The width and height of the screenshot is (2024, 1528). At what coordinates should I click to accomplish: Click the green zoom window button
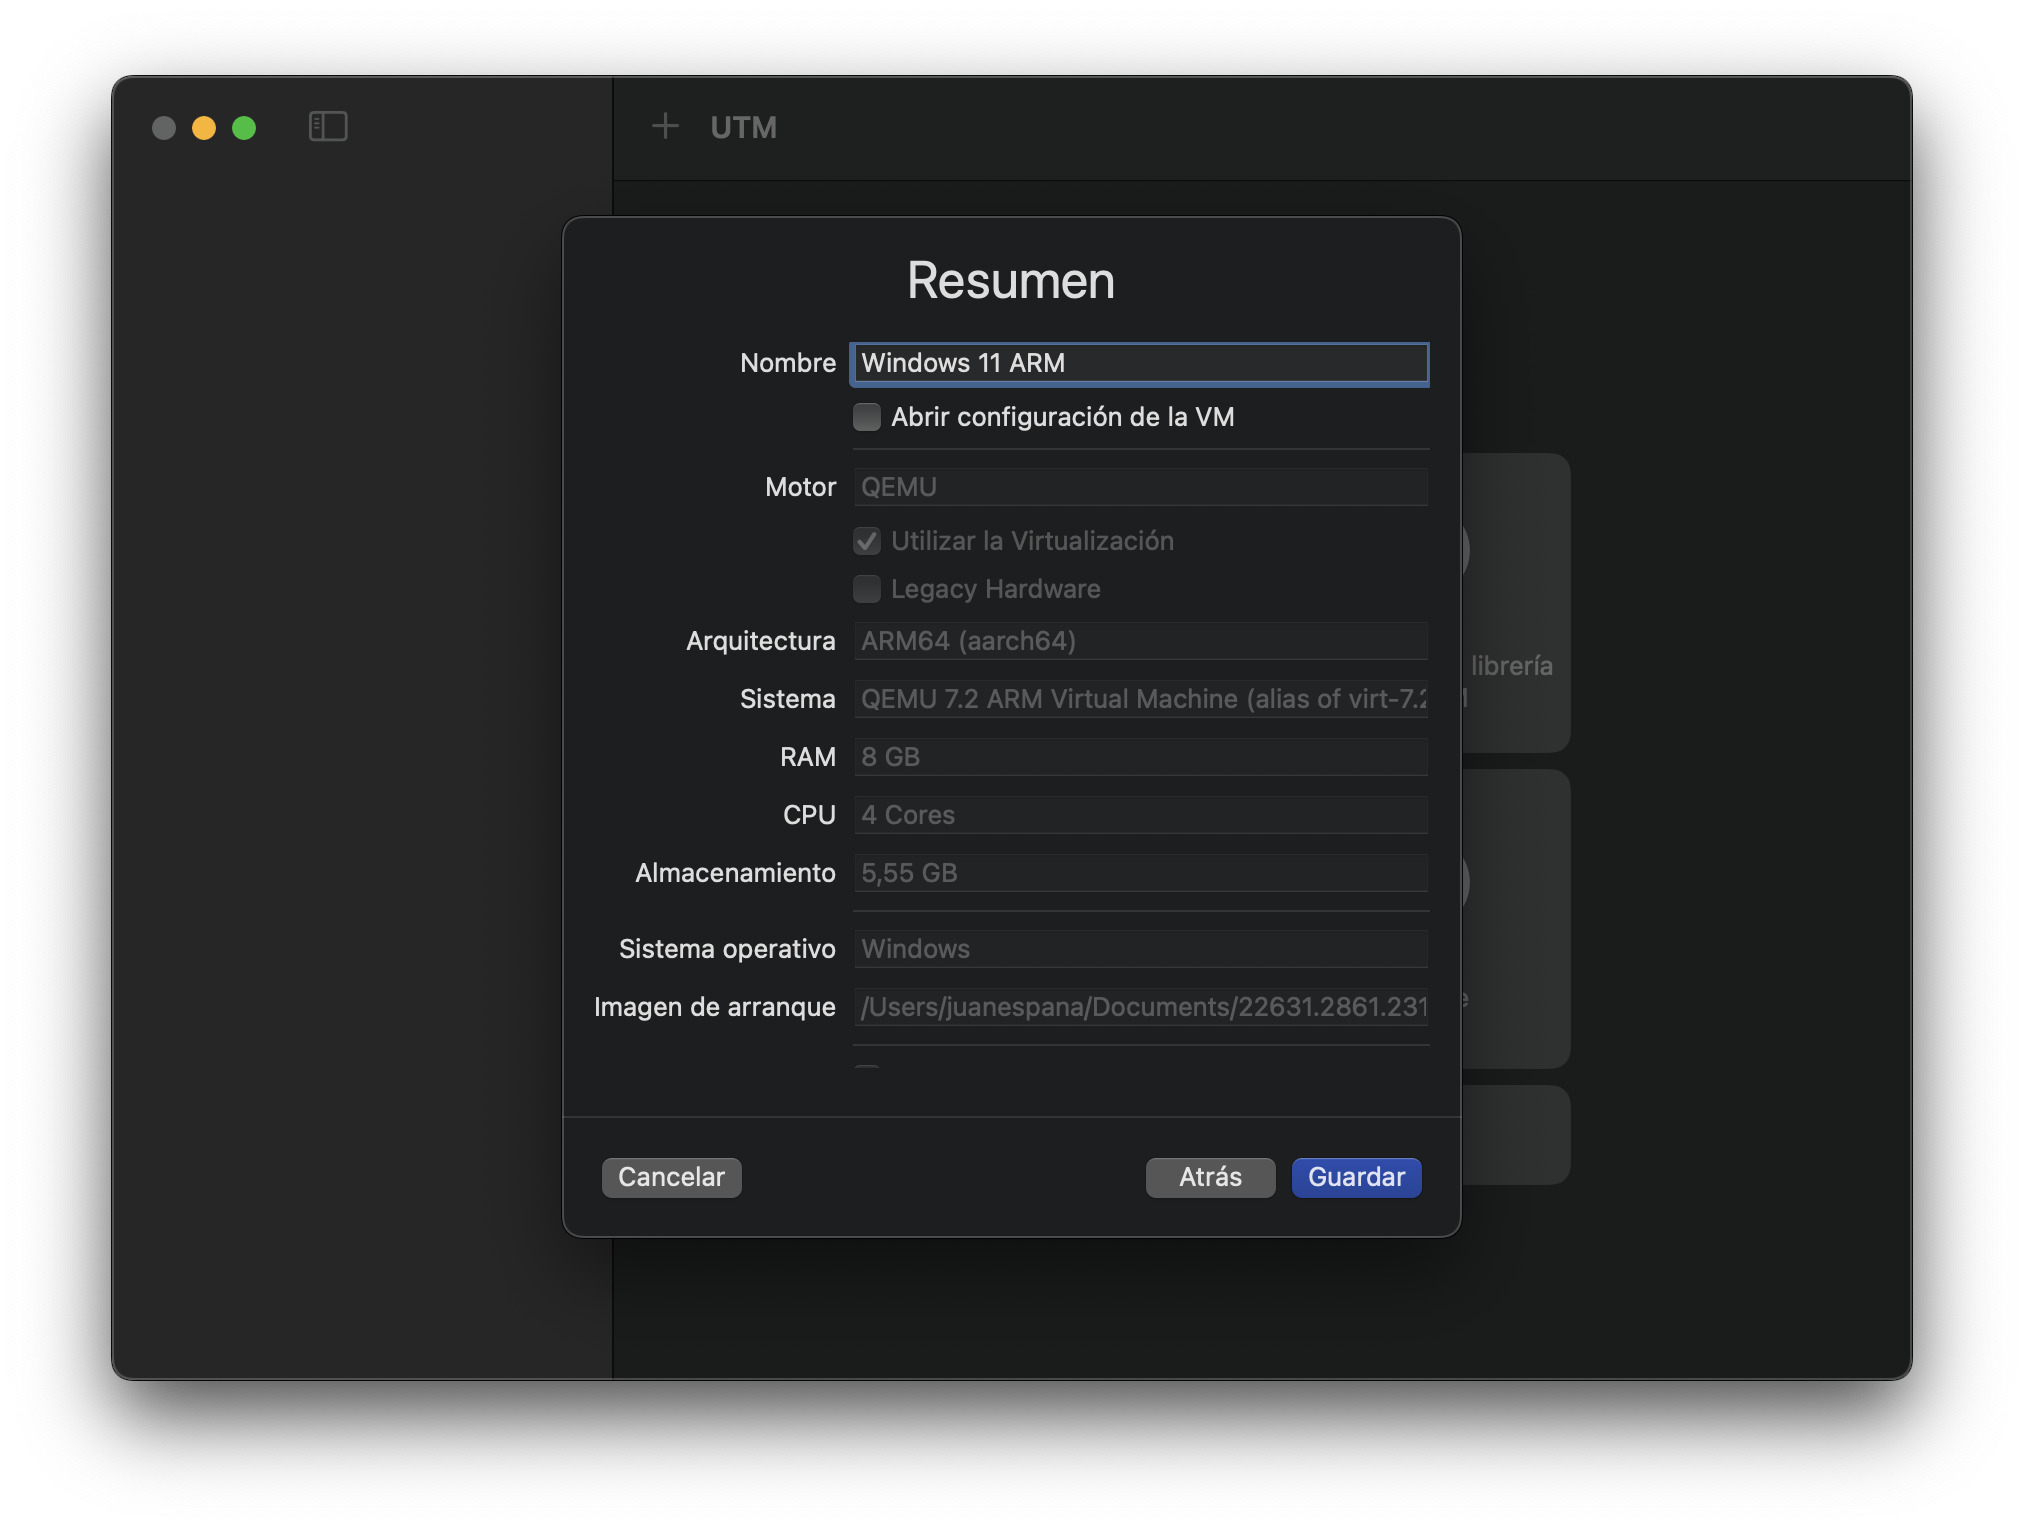pos(244,128)
